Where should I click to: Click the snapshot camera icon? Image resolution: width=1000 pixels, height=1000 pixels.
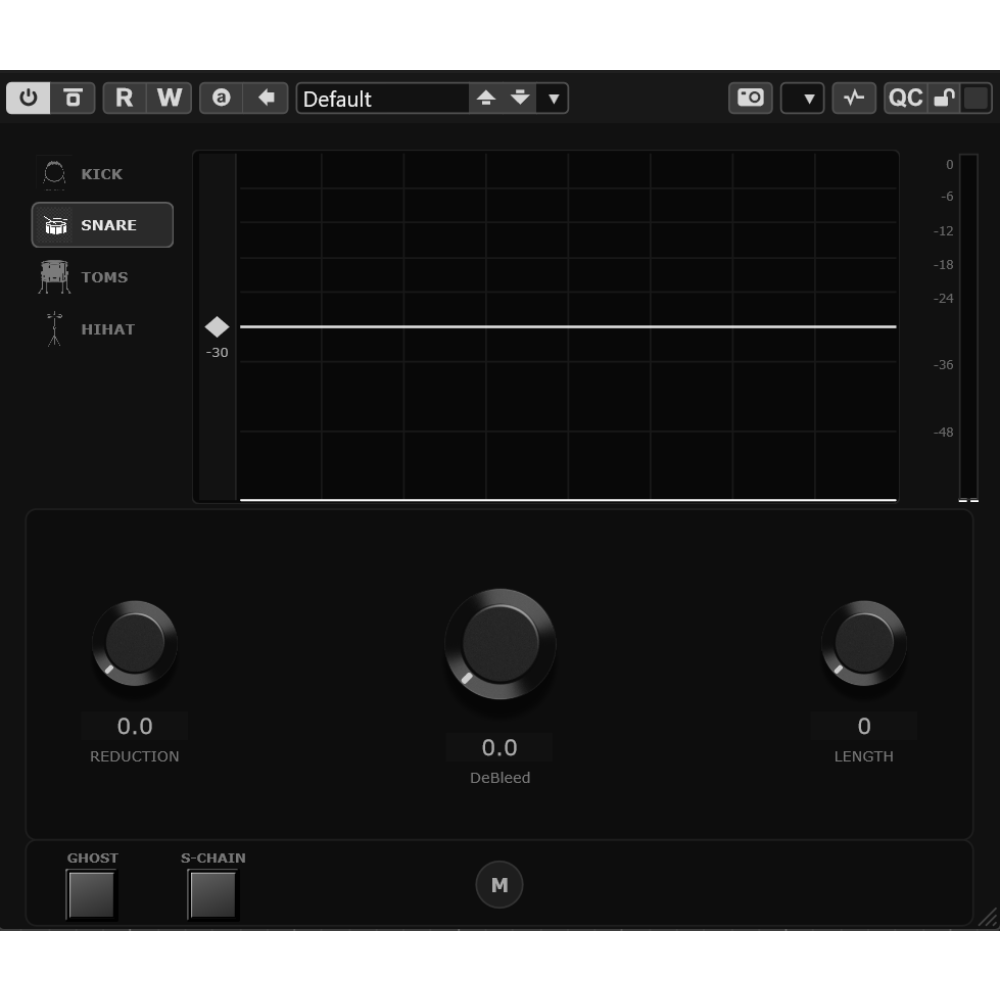pos(750,98)
